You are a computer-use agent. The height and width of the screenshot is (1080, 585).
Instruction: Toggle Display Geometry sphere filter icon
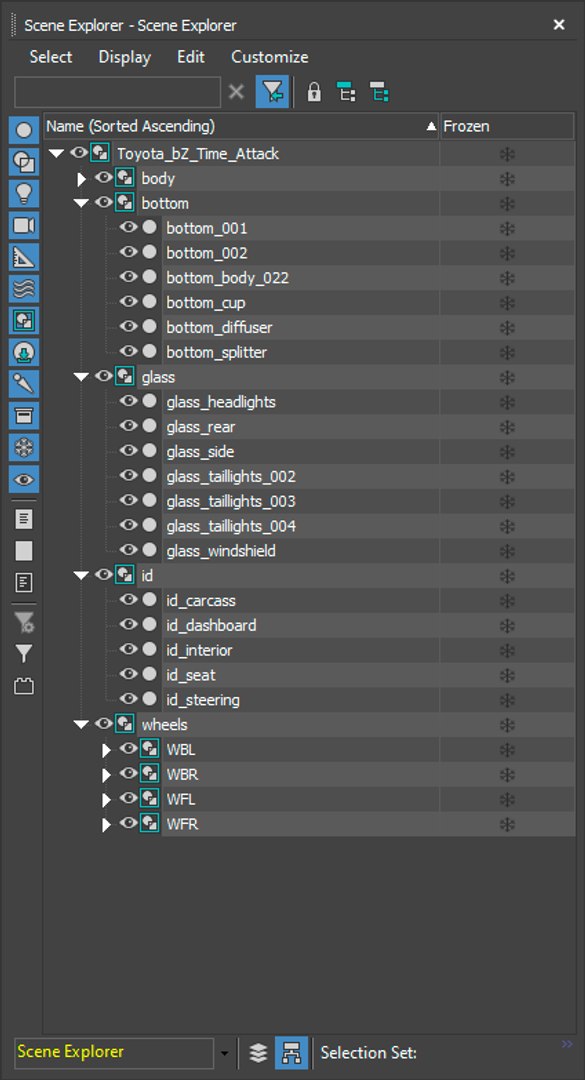(24, 130)
